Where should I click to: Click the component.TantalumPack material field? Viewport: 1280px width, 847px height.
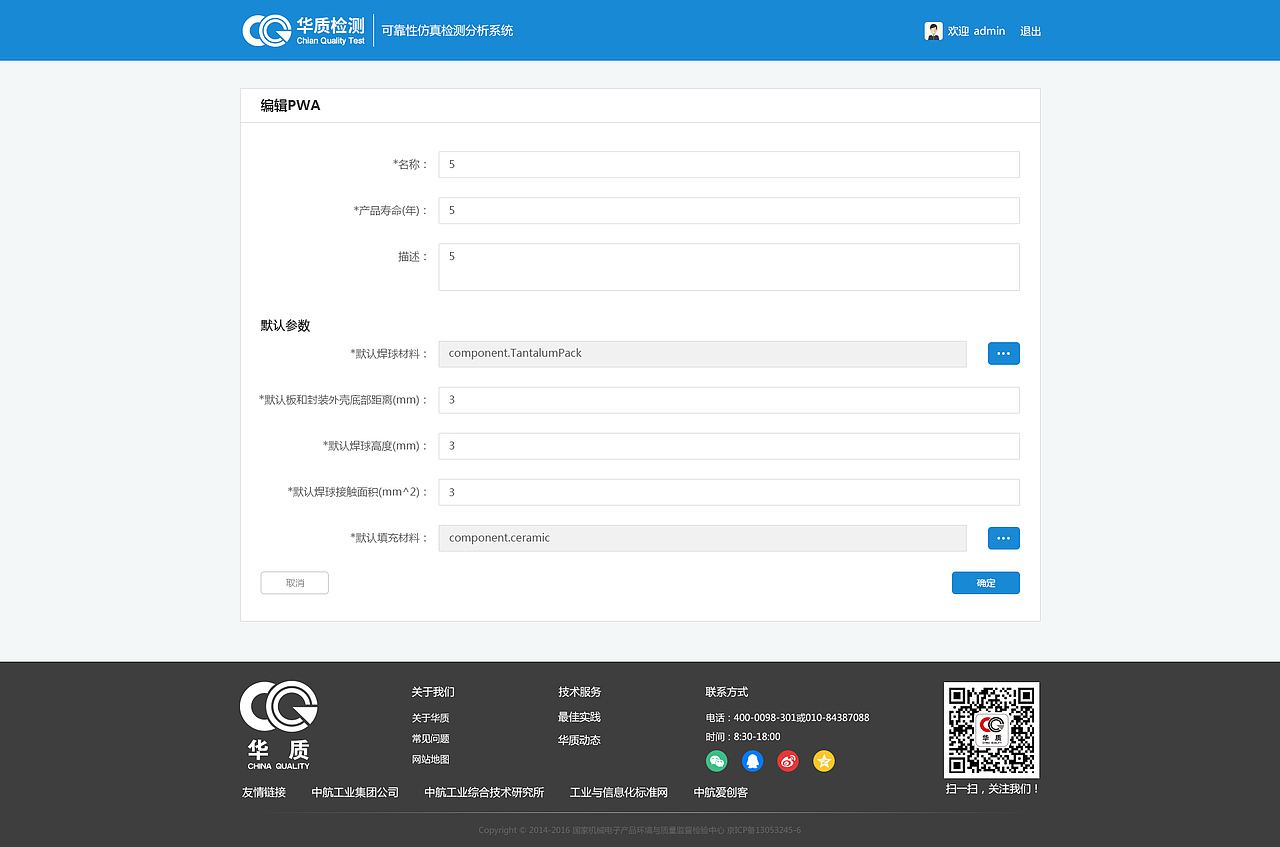703,354
